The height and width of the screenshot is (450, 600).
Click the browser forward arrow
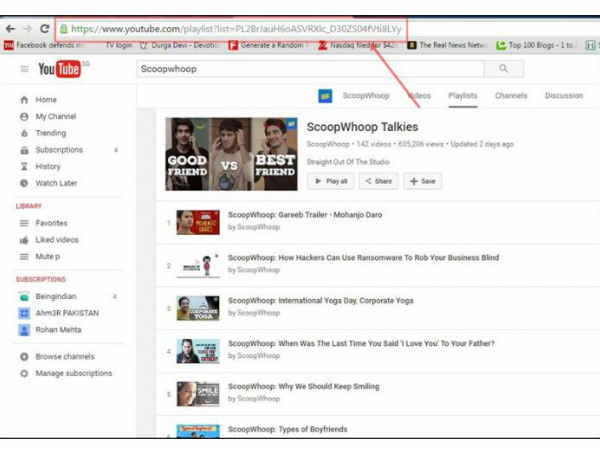28,29
